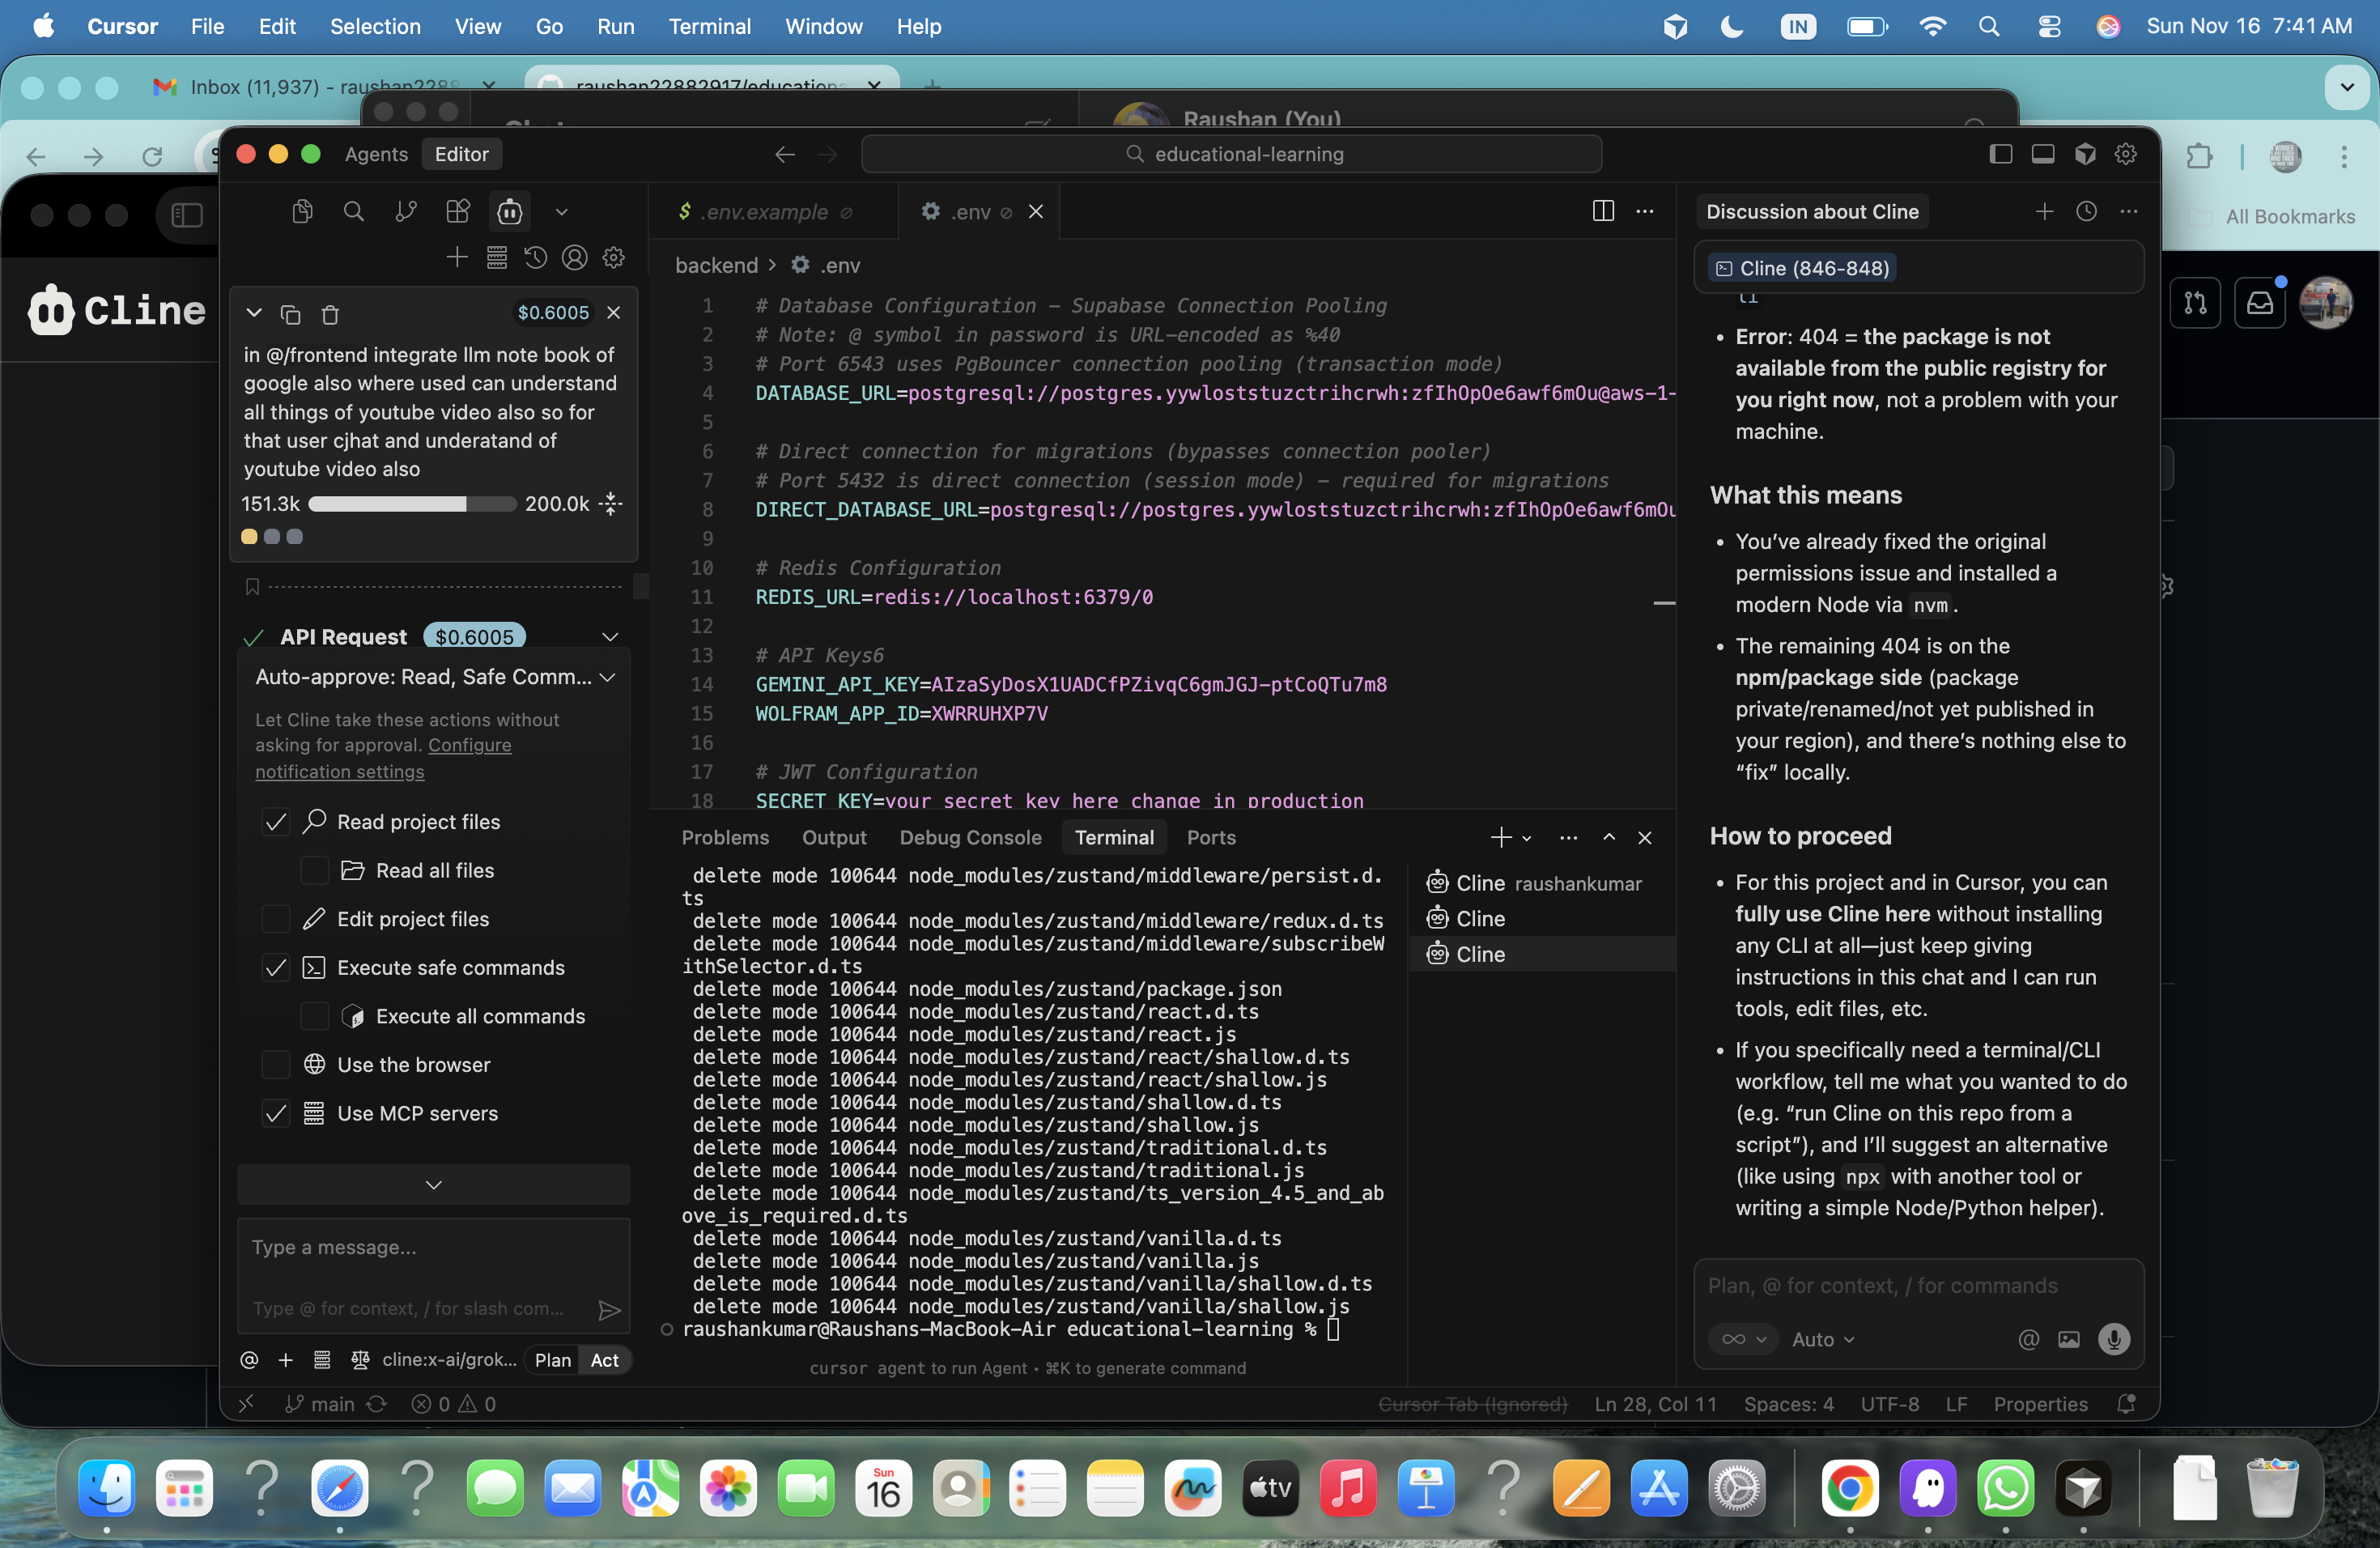Switch to the Problems panel tab

point(725,838)
